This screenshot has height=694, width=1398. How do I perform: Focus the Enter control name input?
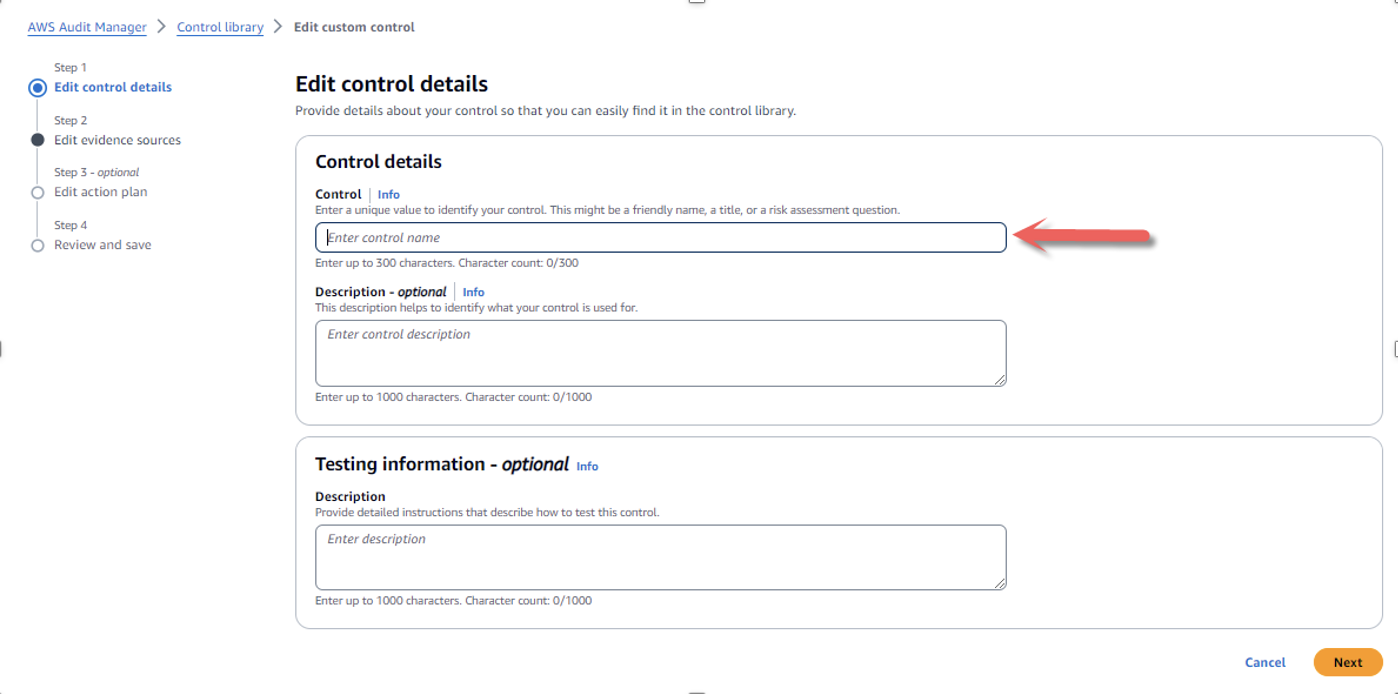point(660,237)
